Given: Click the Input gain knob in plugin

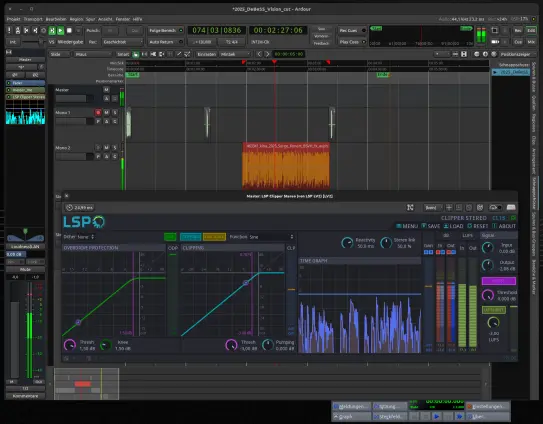Looking at the screenshot, I should (488, 248).
